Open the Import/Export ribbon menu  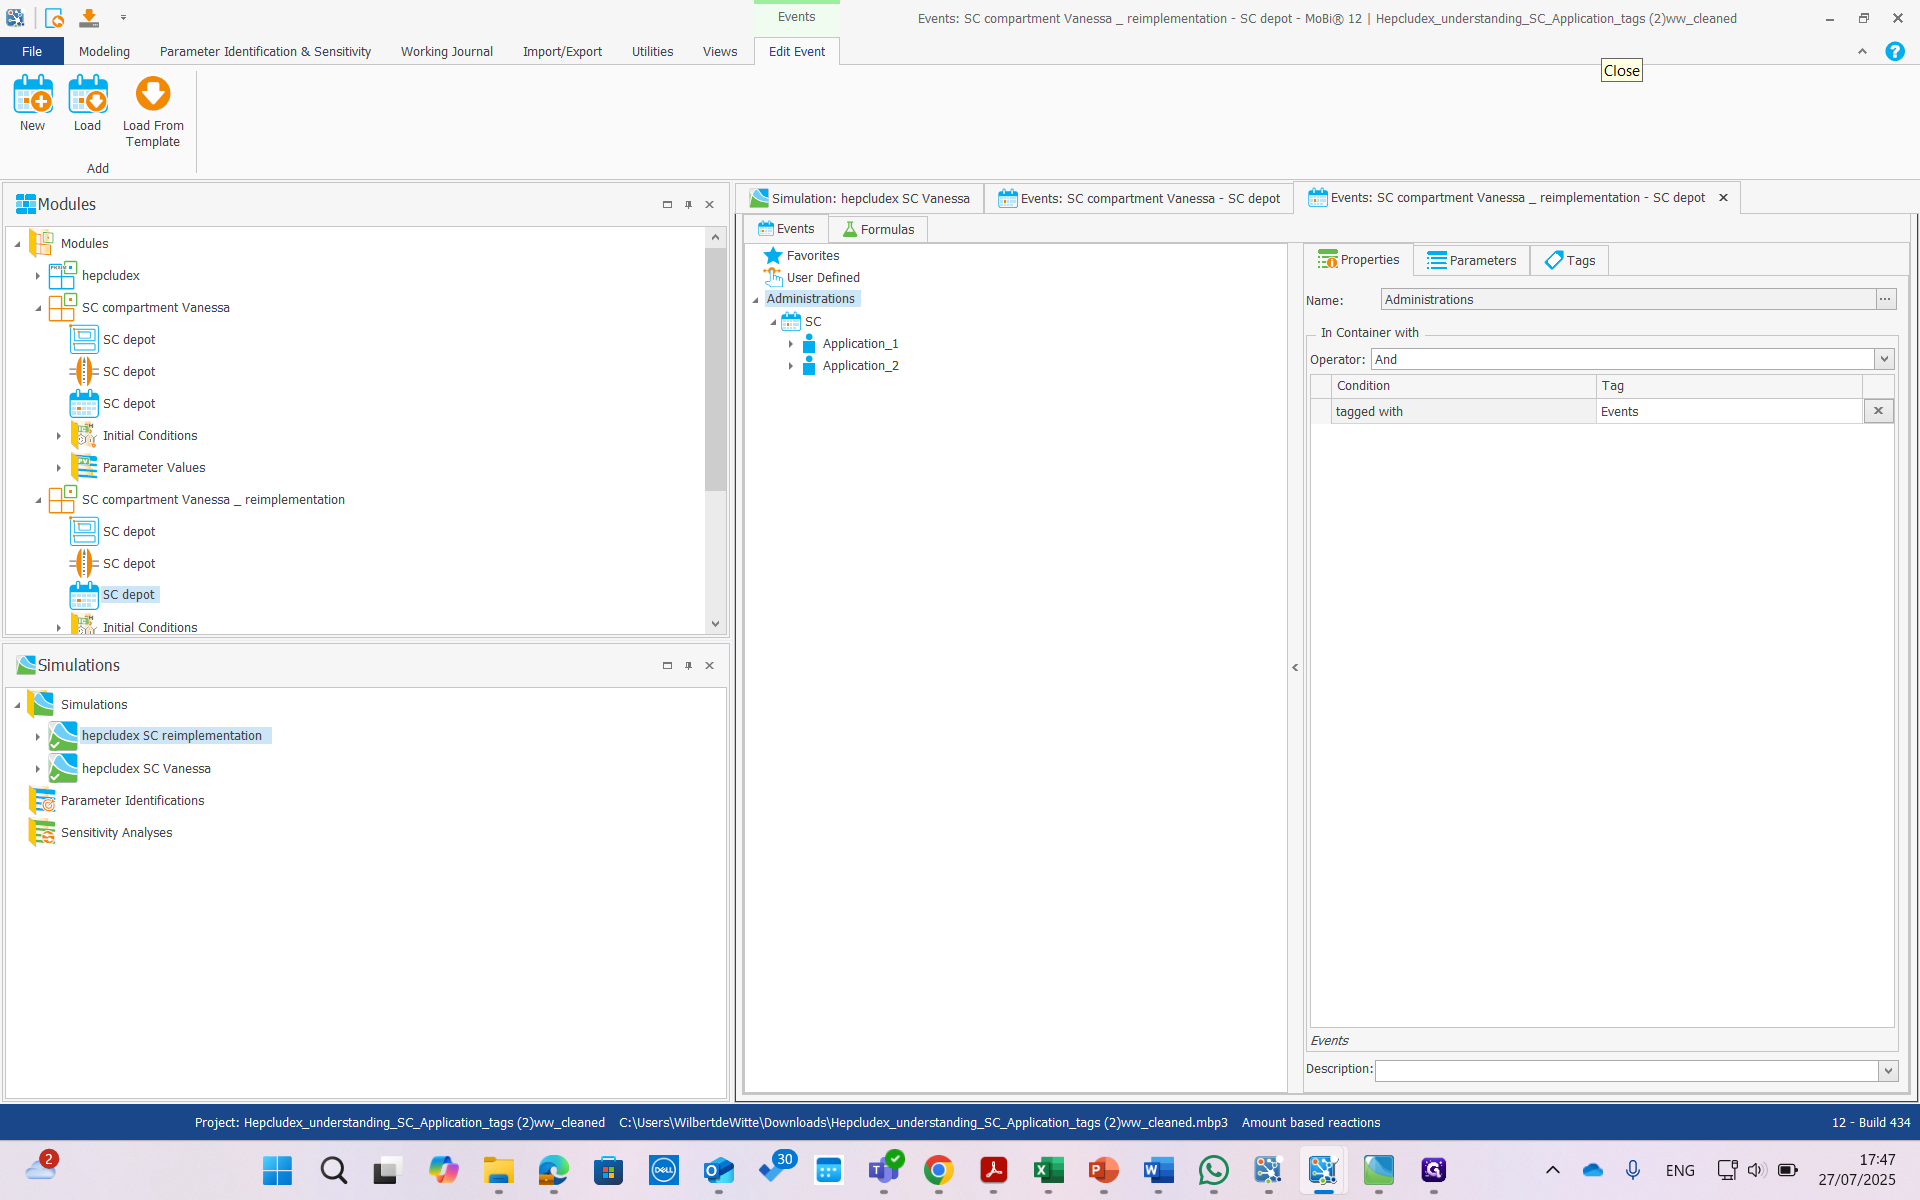561,51
